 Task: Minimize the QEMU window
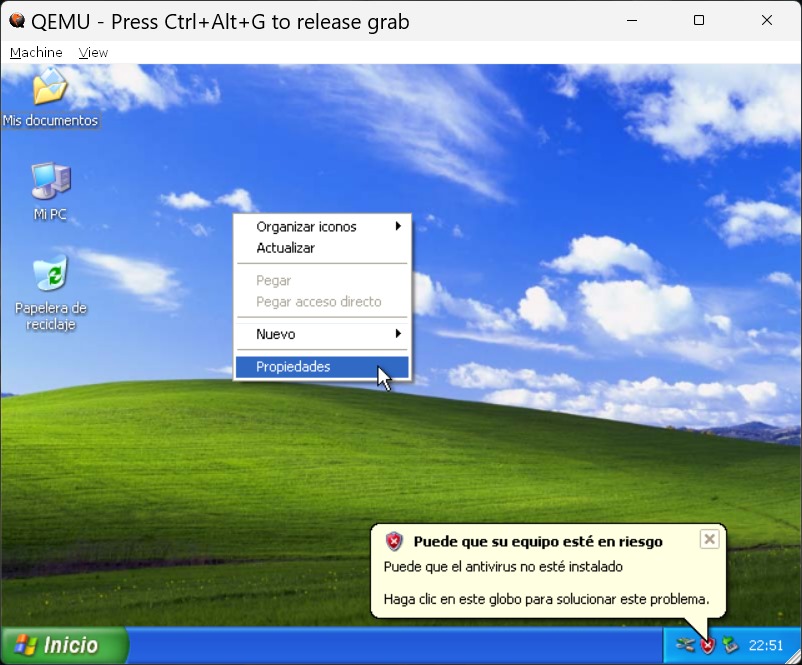632,20
